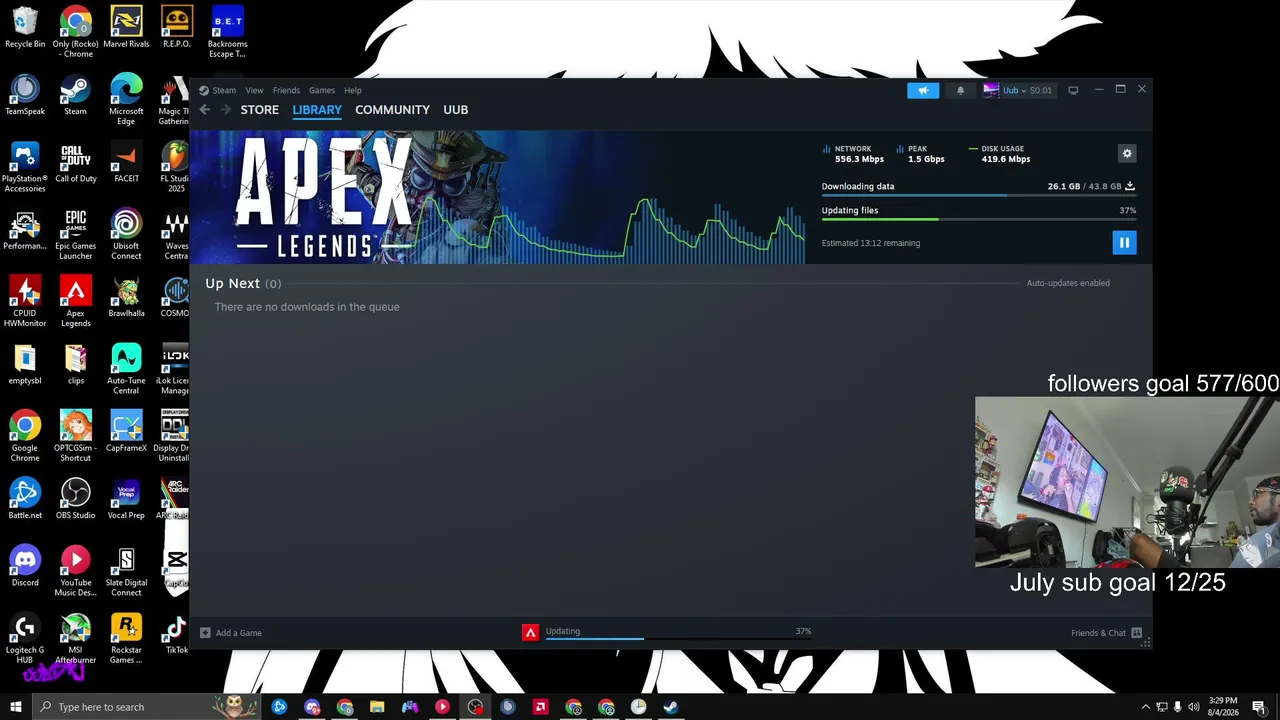Open the Help menu
The image size is (1280, 720).
pos(353,90)
